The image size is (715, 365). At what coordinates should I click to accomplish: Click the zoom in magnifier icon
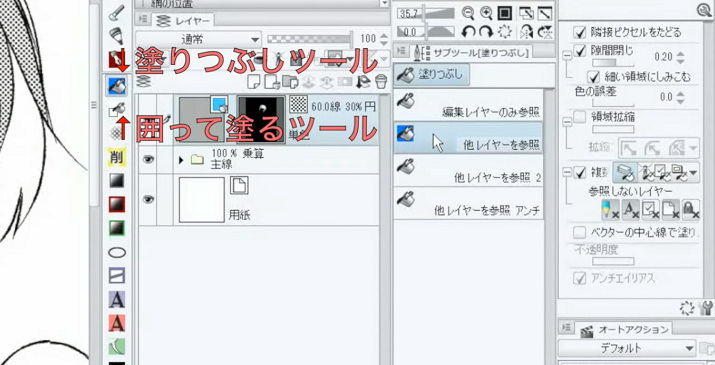pyautogui.click(x=485, y=13)
